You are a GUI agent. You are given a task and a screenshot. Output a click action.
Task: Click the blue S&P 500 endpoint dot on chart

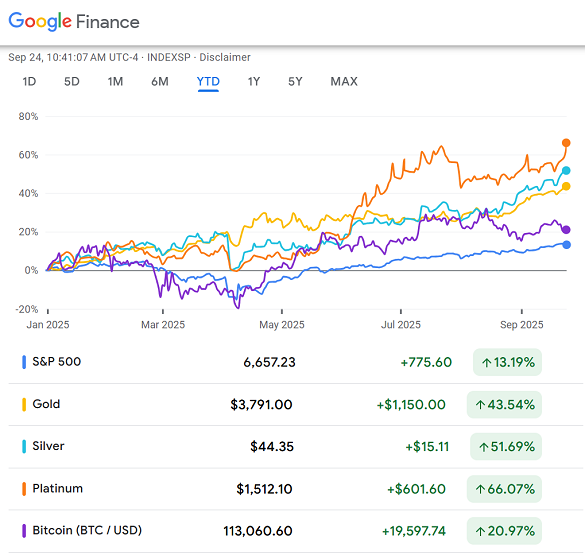pos(566,245)
